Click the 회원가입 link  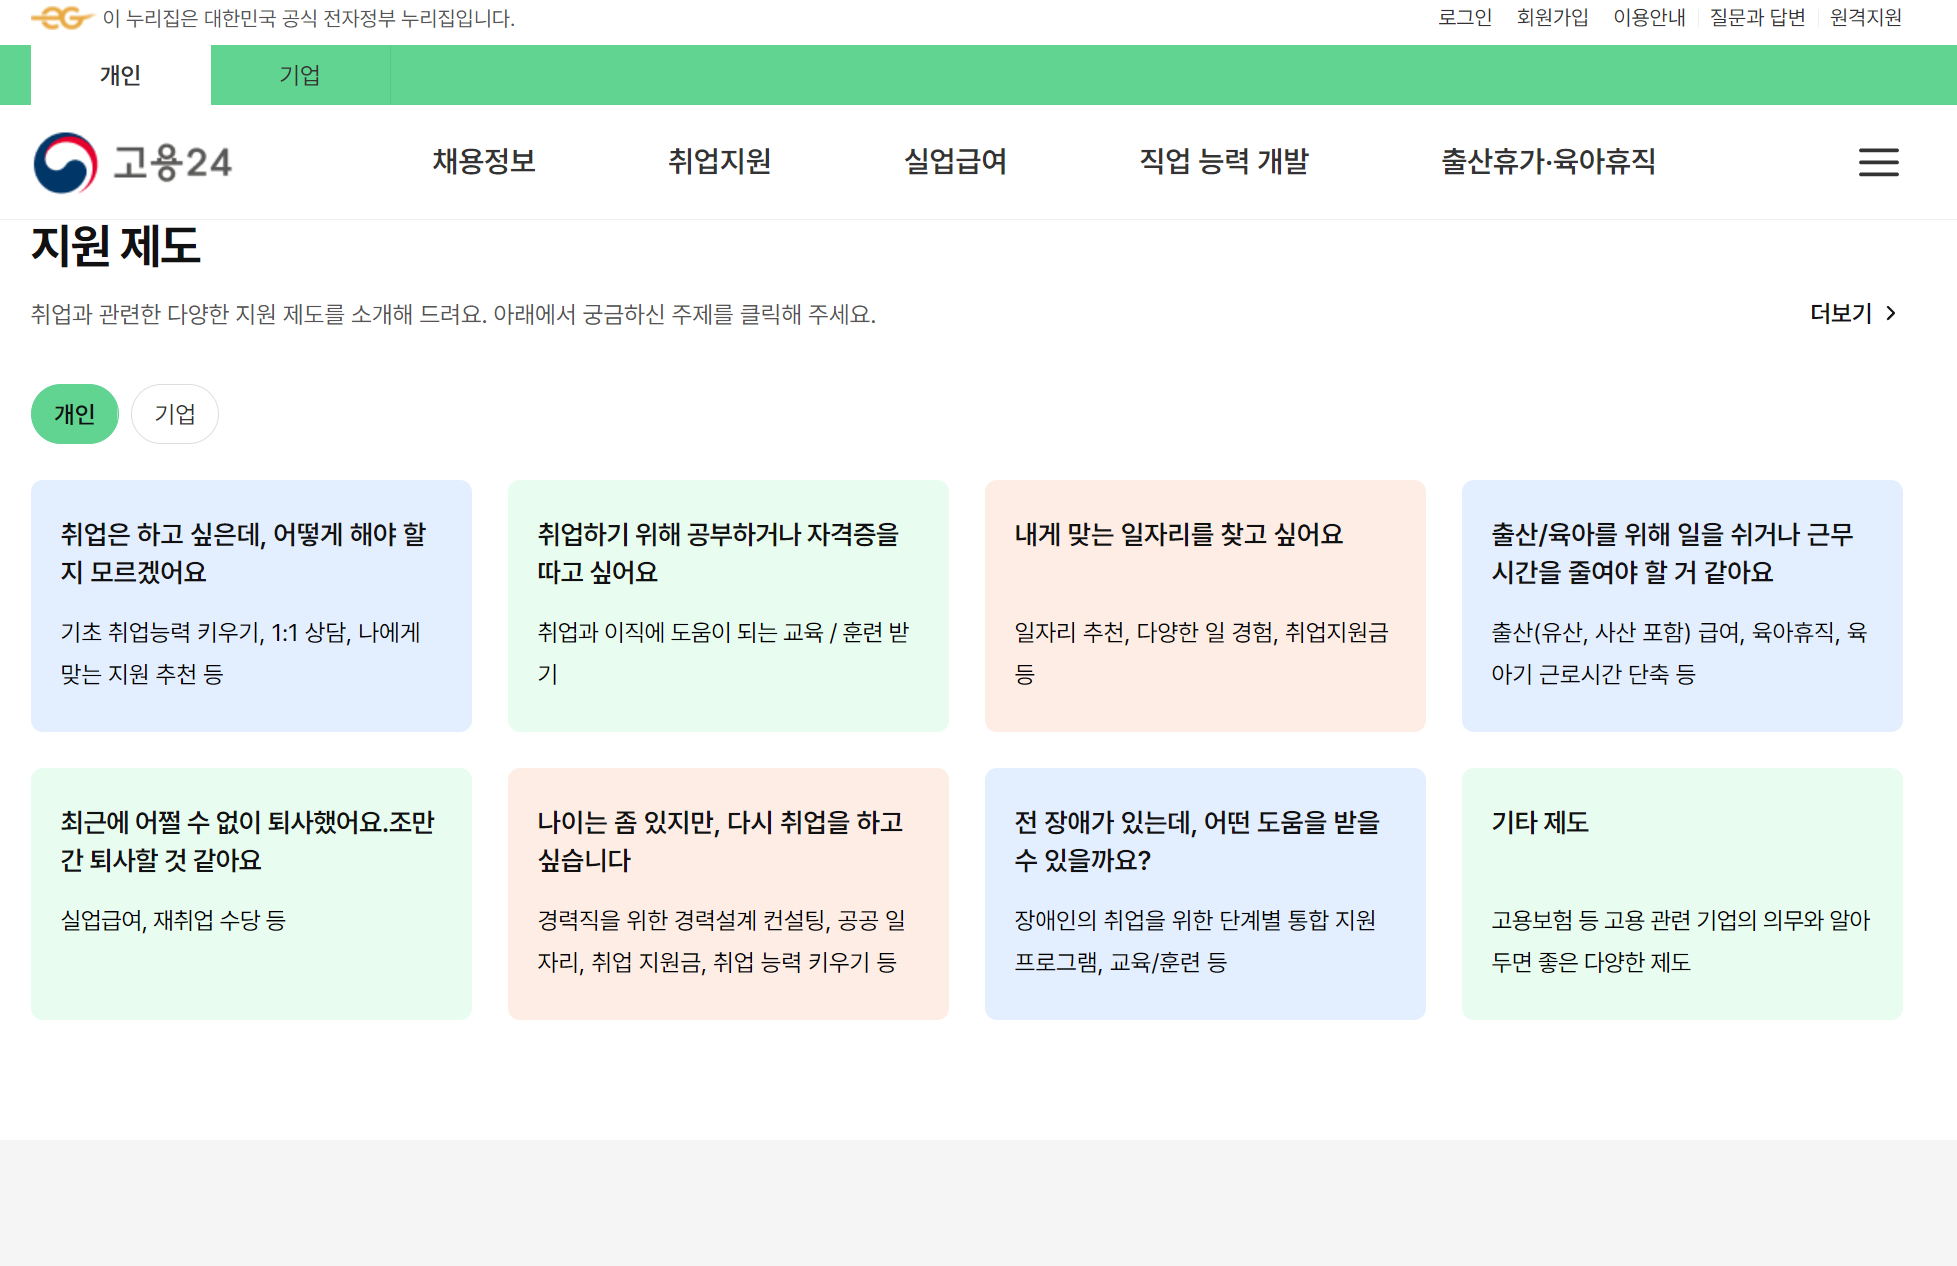point(1552,18)
